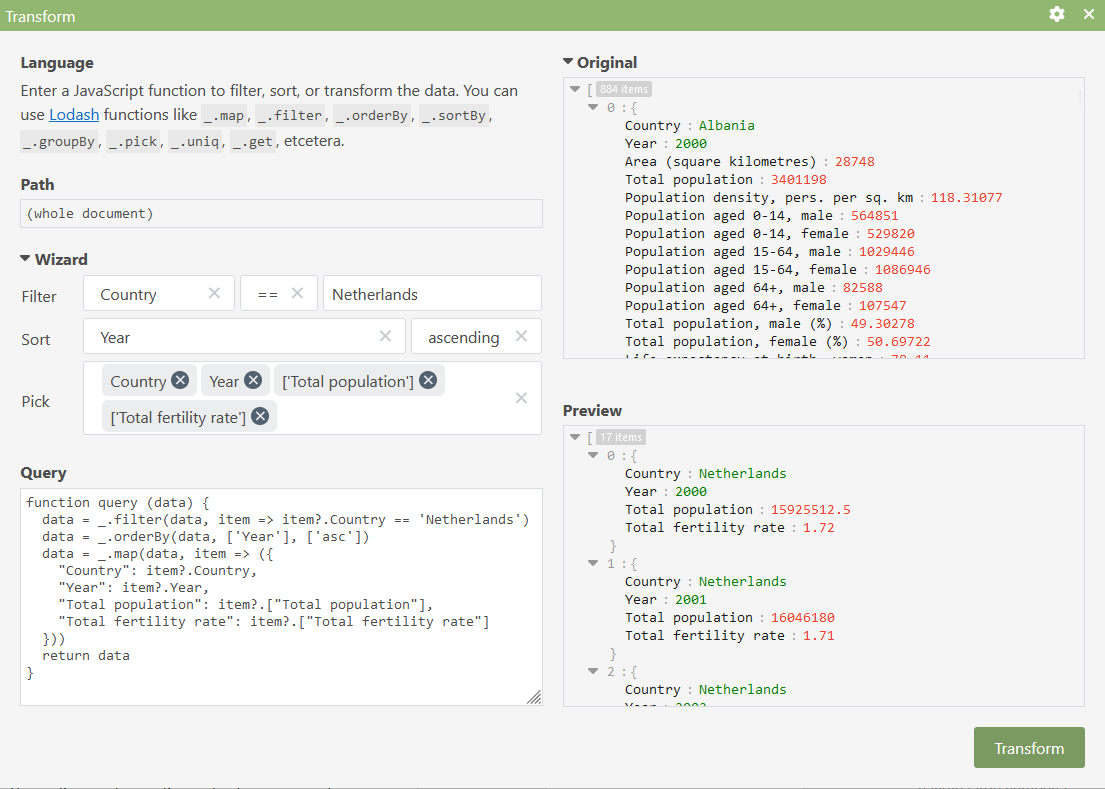Select Year 2000 in Original item 0
The height and width of the screenshot is (789, 1105).
coord(691,143)
